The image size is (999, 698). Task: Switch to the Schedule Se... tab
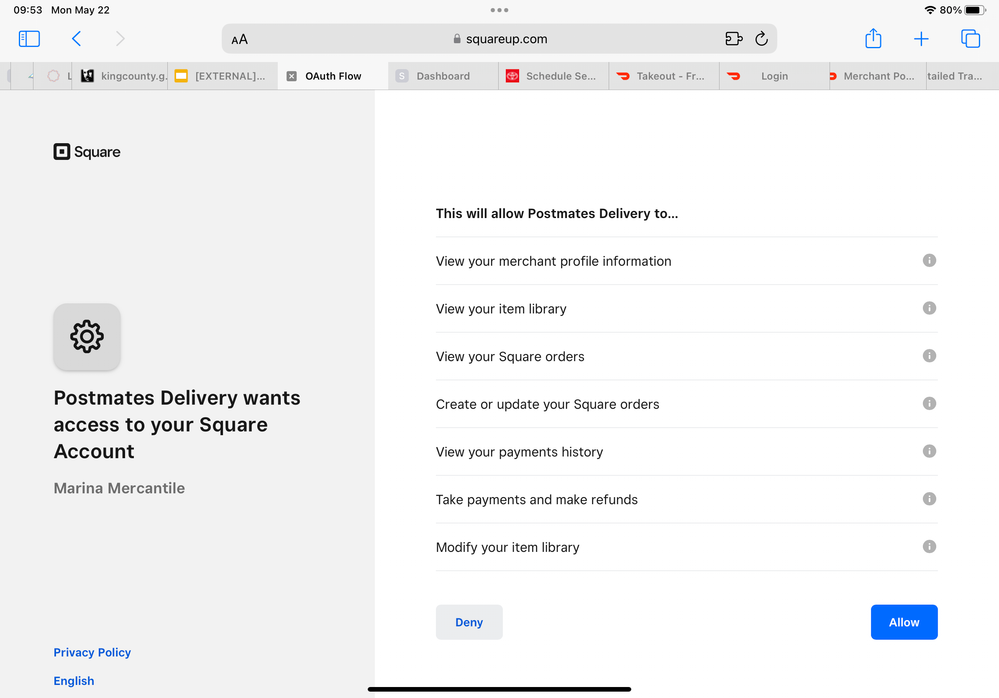click(560, 76)
